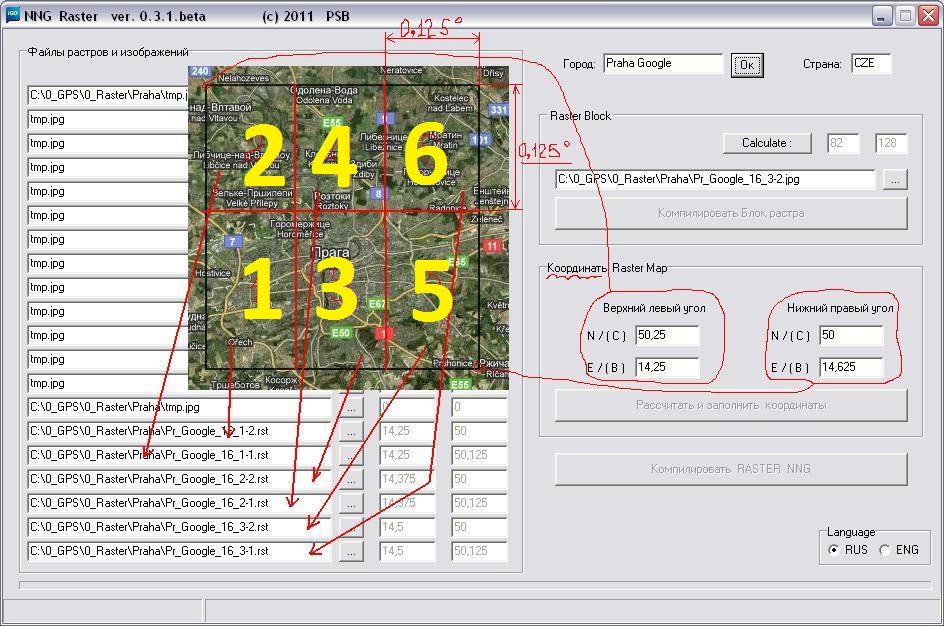This screenshot has height=626, width=944.
Task: Focus the Pr_Google_16_3-2.jpg path field
Action: pyautogui.click(x=715, y=179)
